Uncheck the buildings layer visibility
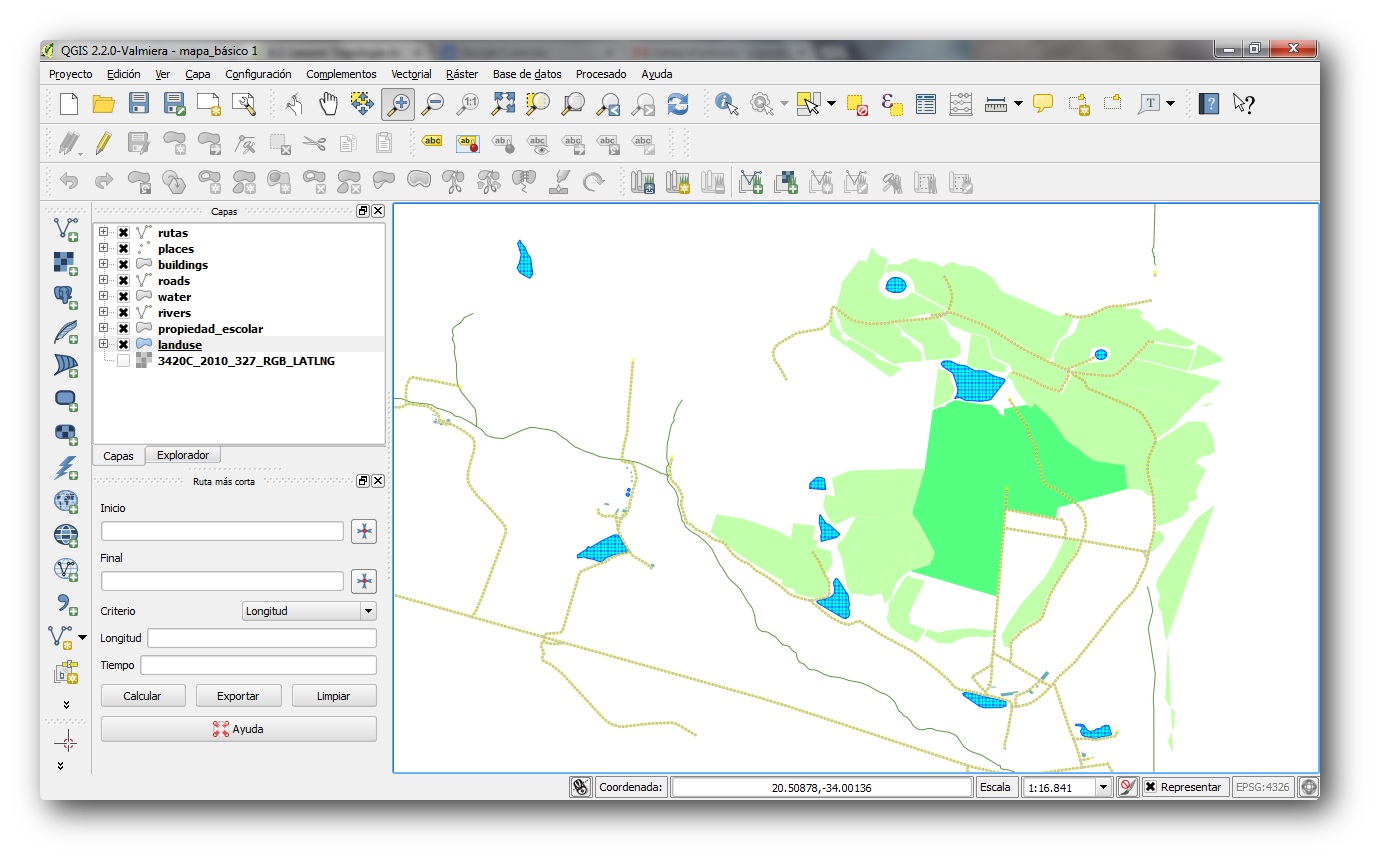 click(x=123, y=265)
